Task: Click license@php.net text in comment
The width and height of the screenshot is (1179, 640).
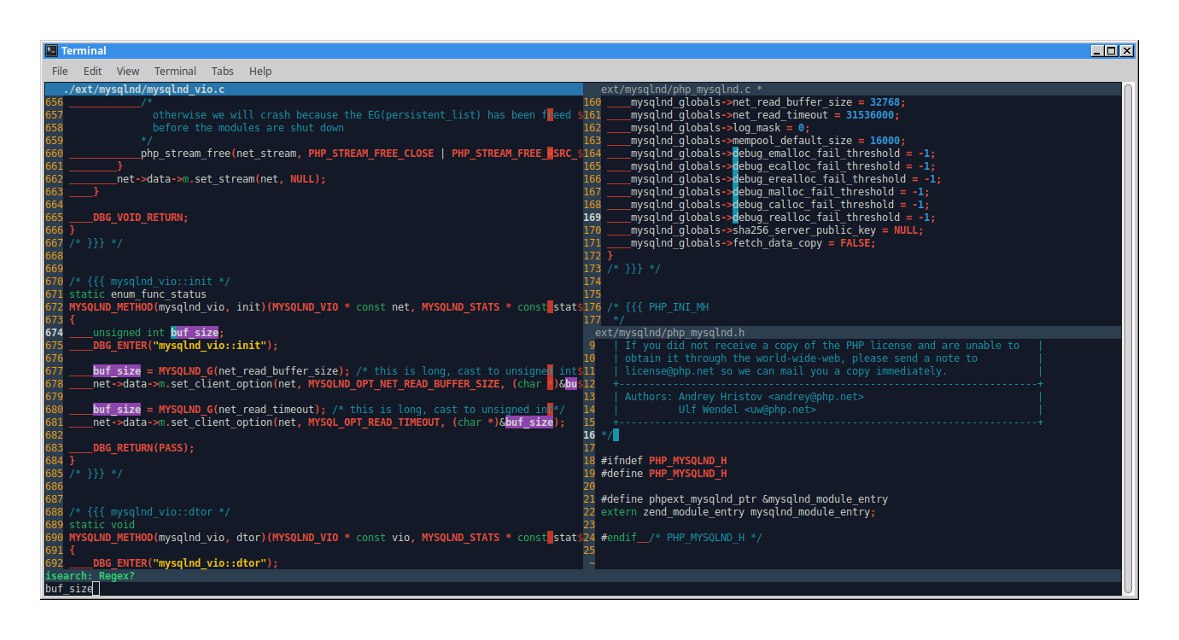Action: pyautogui.click(x=670, y=371)
